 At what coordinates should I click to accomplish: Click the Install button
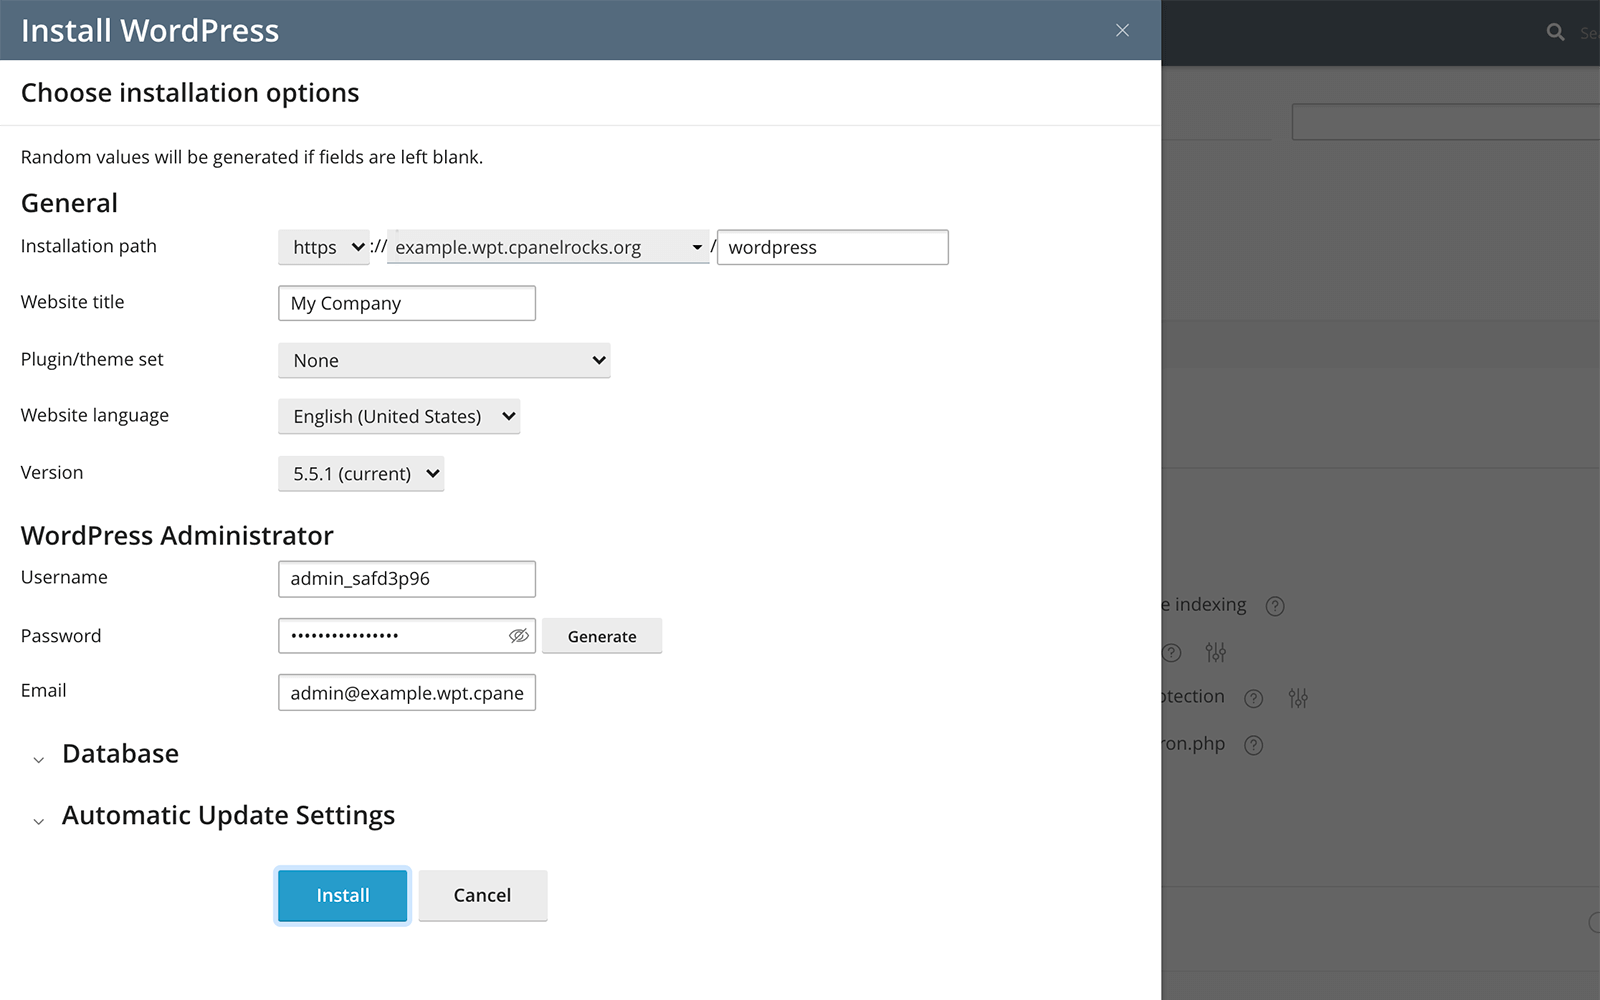coord(342,896)
